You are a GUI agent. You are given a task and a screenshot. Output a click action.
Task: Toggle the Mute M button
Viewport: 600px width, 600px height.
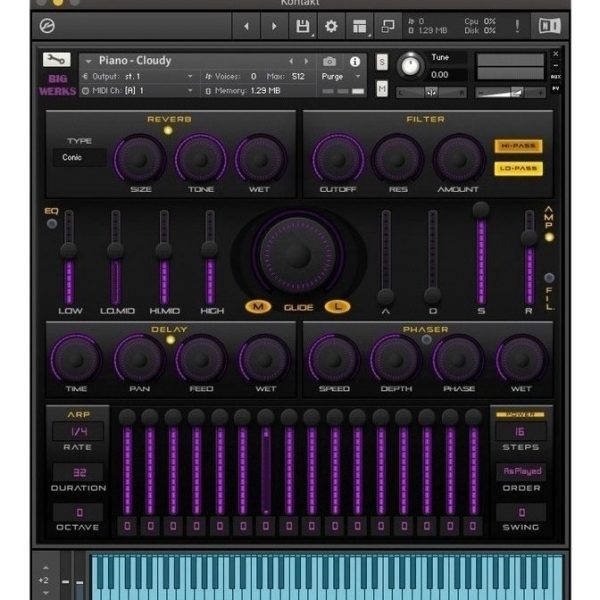pyautogui.click(x=382, y=89)
